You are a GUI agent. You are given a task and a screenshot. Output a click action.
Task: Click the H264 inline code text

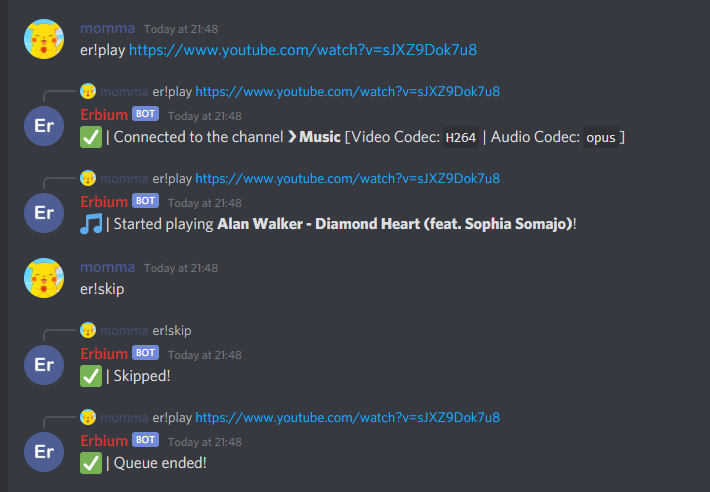(x=461, y=137)
